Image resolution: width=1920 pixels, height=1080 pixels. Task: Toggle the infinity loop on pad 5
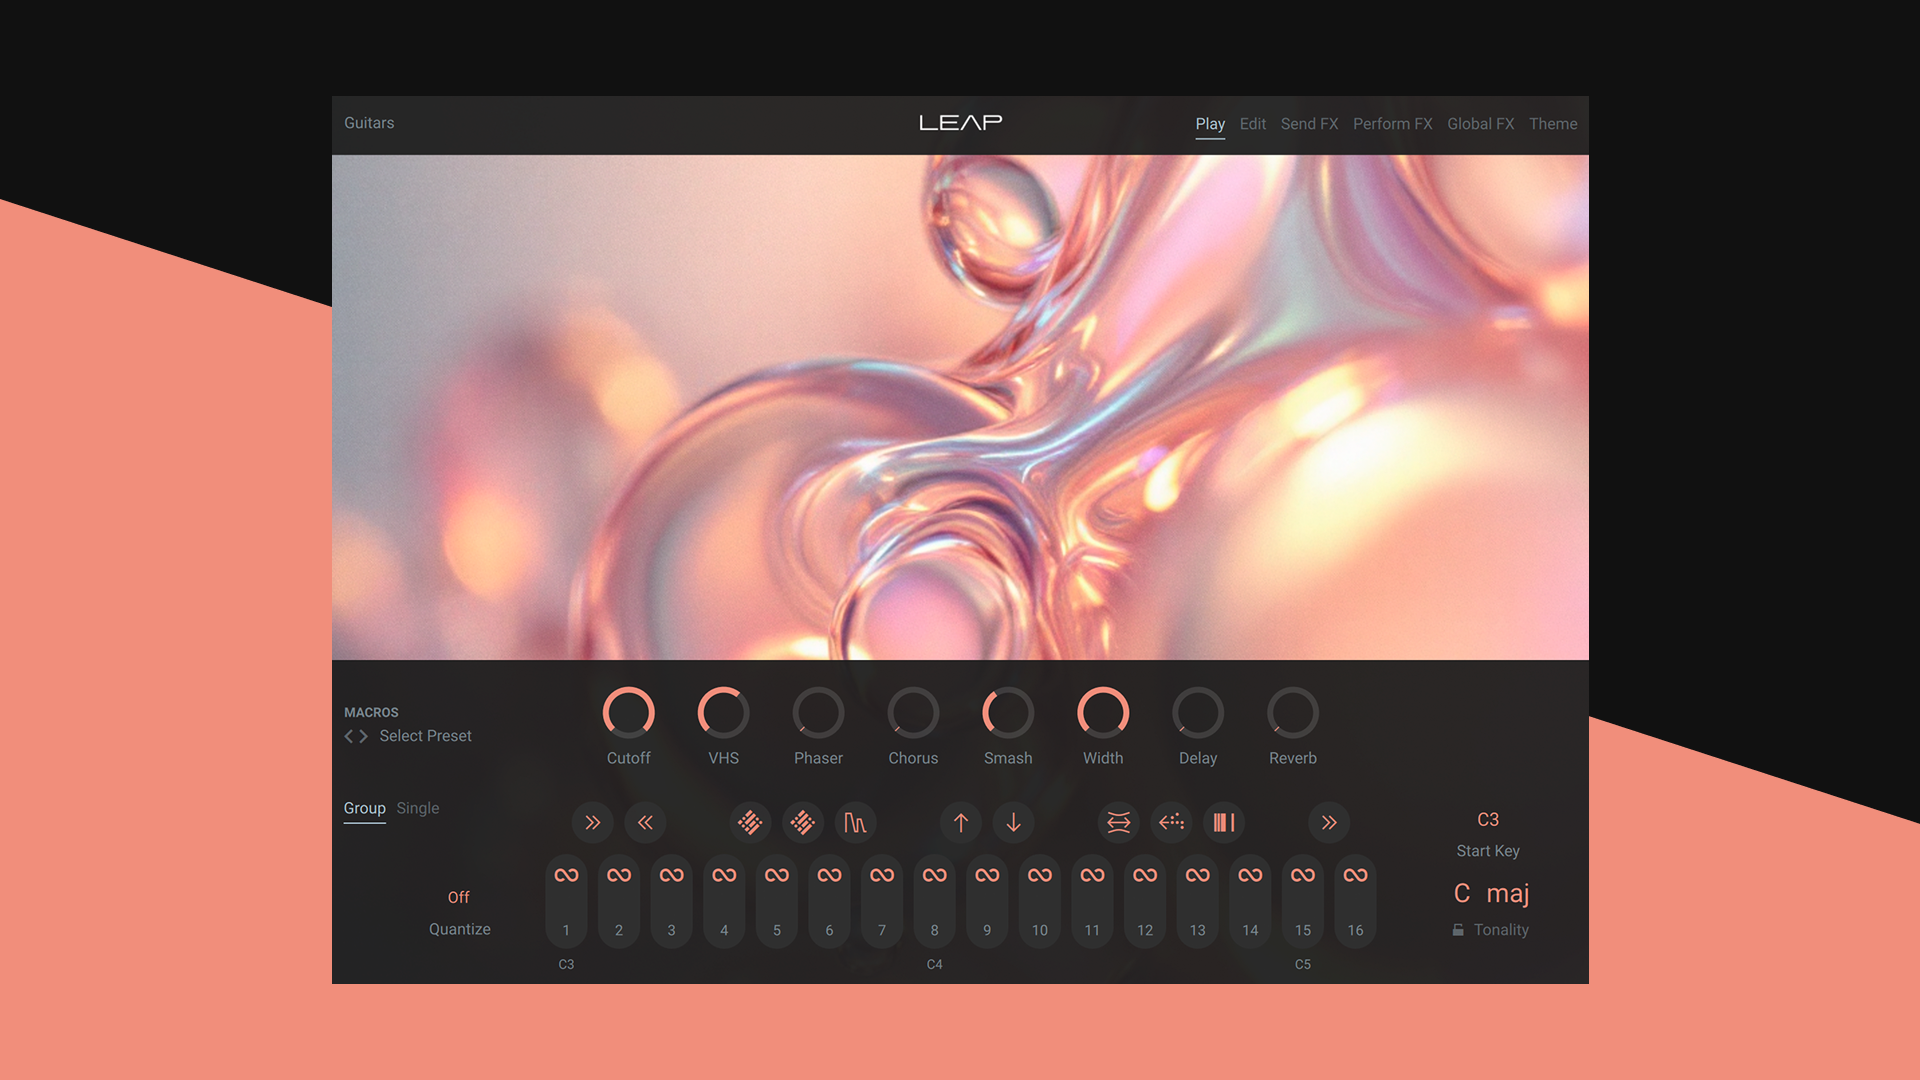tap(777, 873)
